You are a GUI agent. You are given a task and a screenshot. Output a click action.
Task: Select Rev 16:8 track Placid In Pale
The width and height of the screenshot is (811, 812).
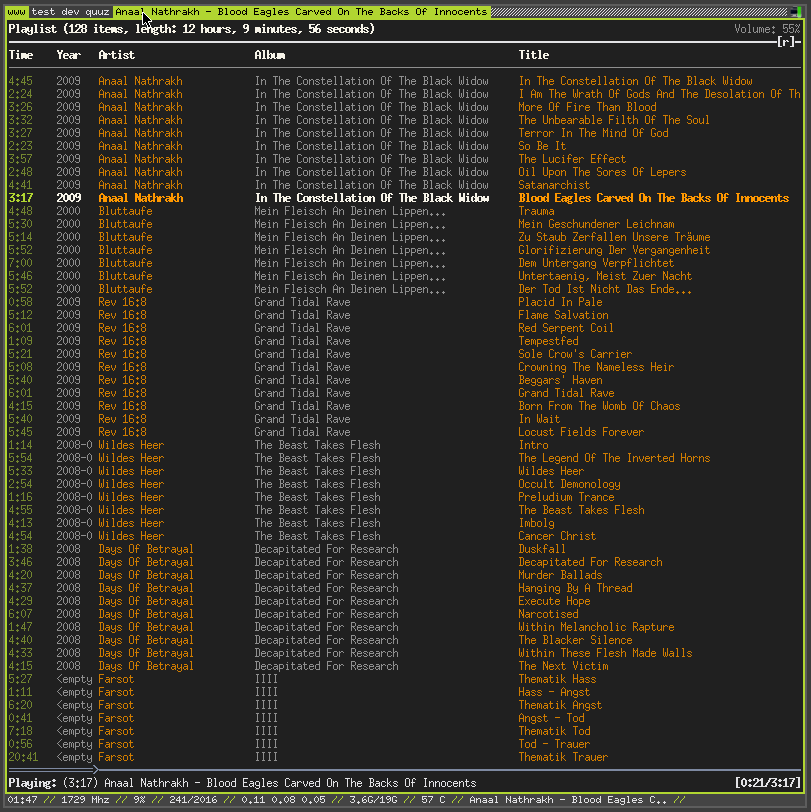[560, 301]
